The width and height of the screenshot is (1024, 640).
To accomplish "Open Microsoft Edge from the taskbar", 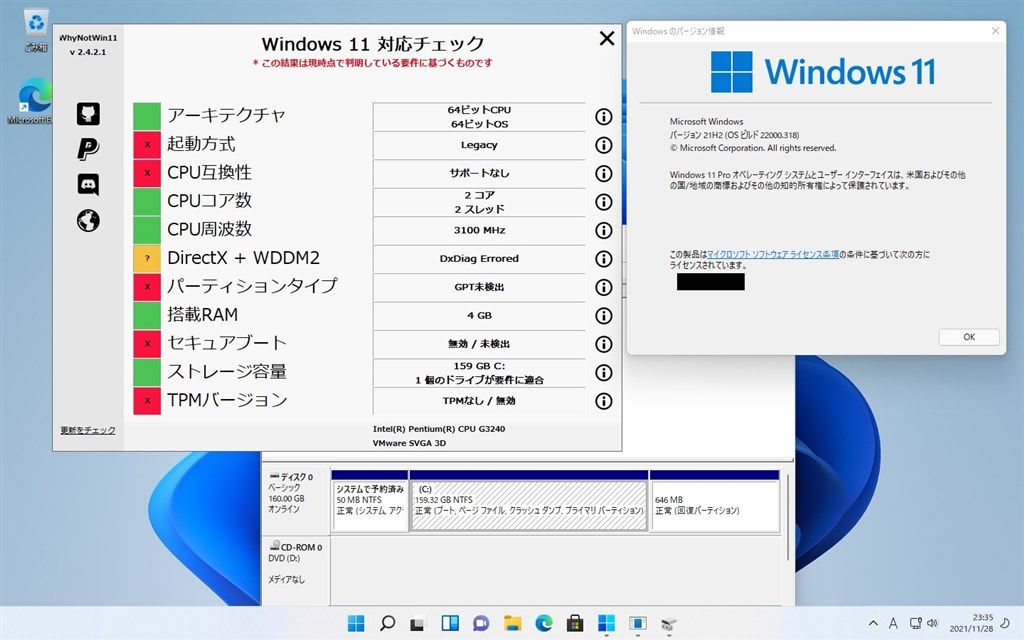I will click(x=544, y=624).
